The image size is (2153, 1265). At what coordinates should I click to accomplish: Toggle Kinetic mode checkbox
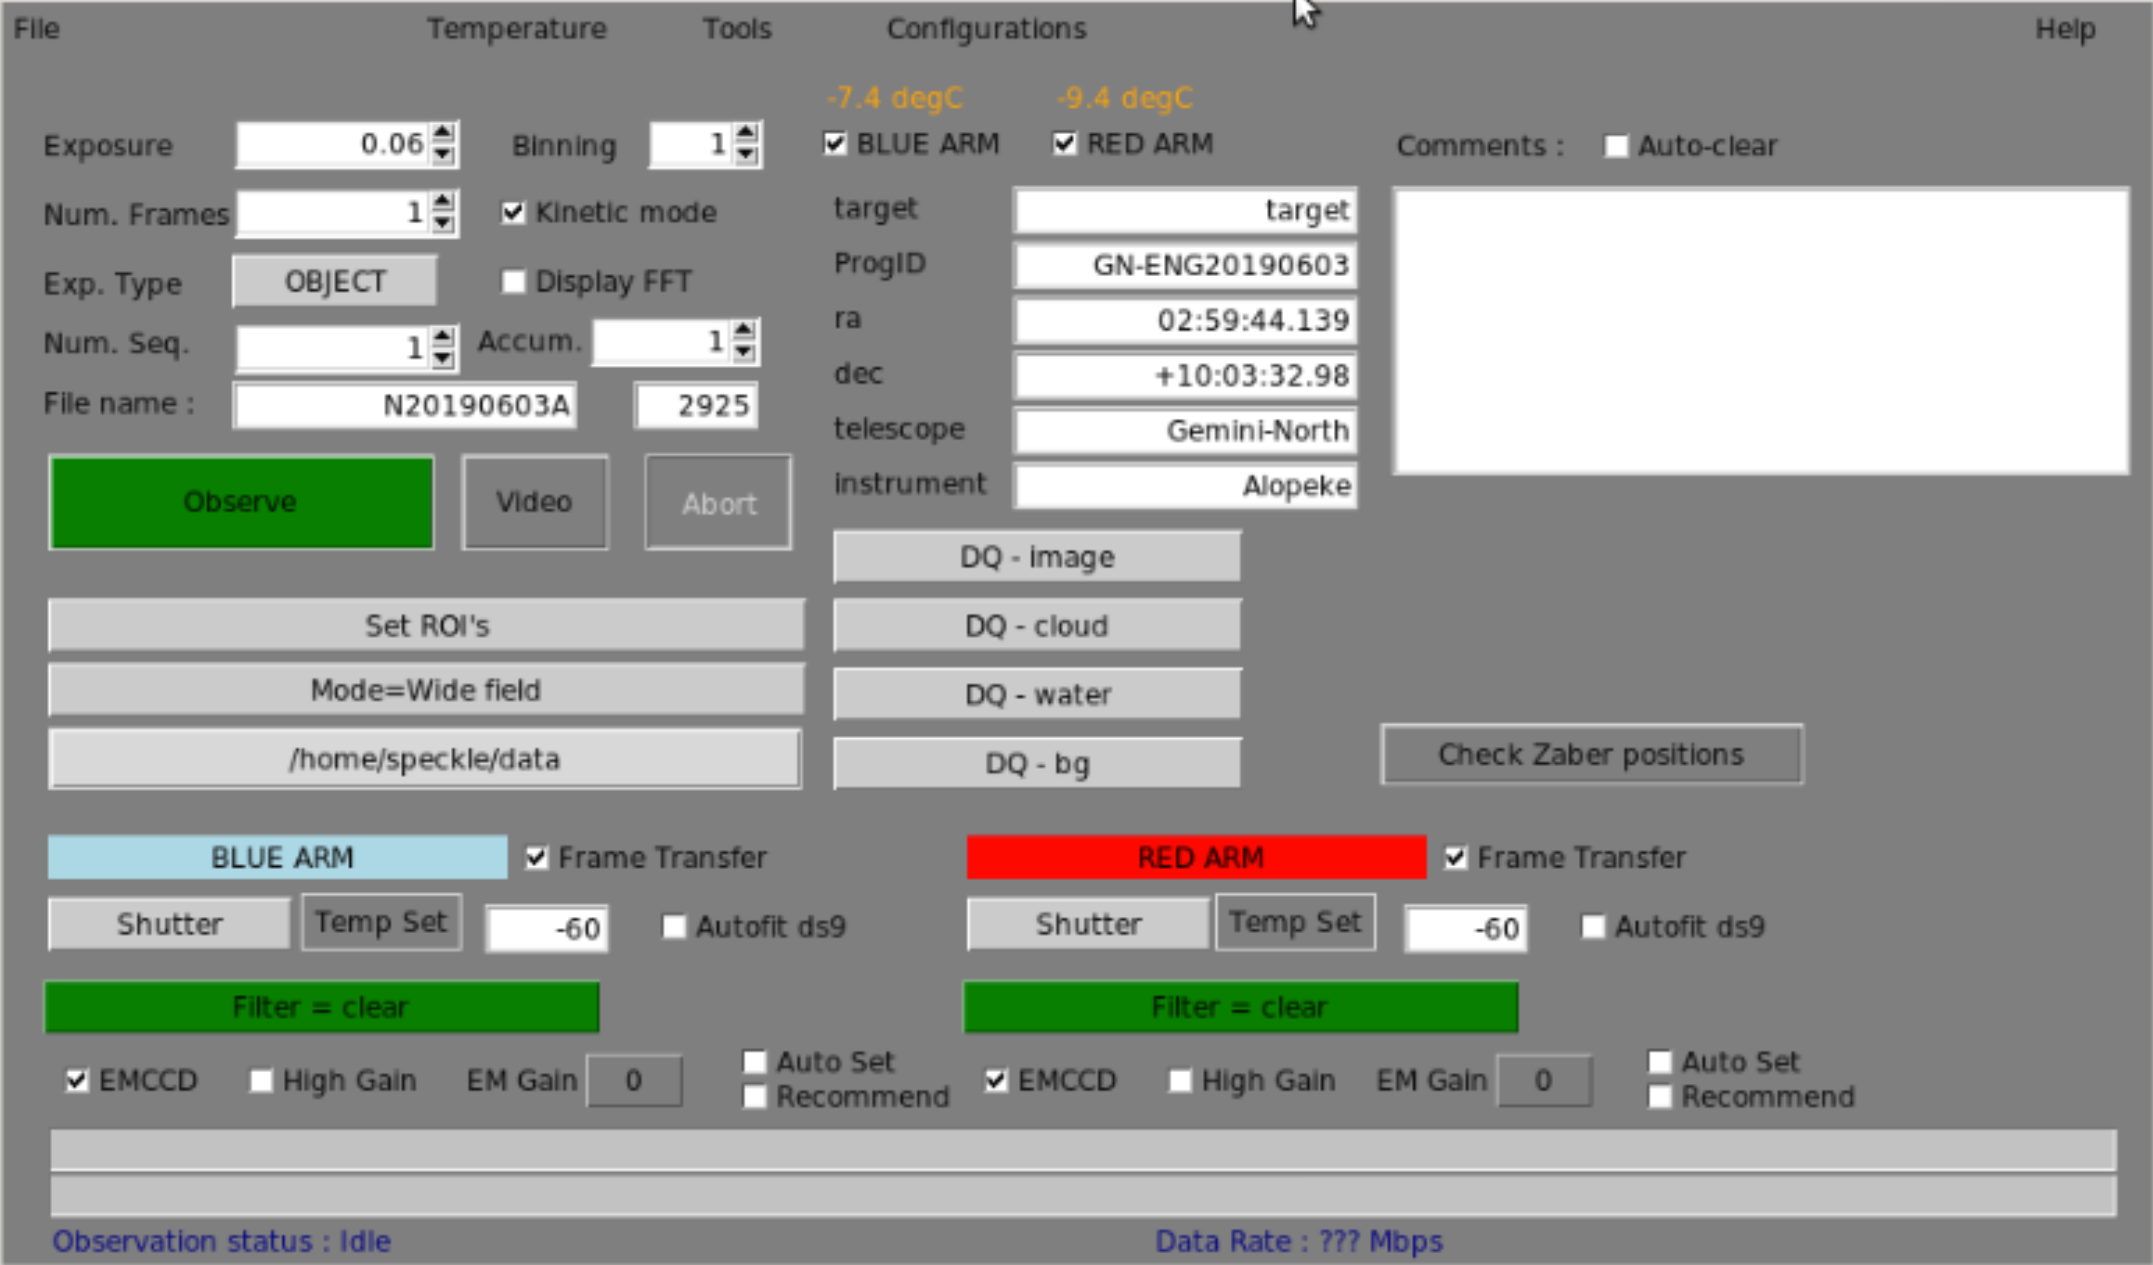(513, 212)
